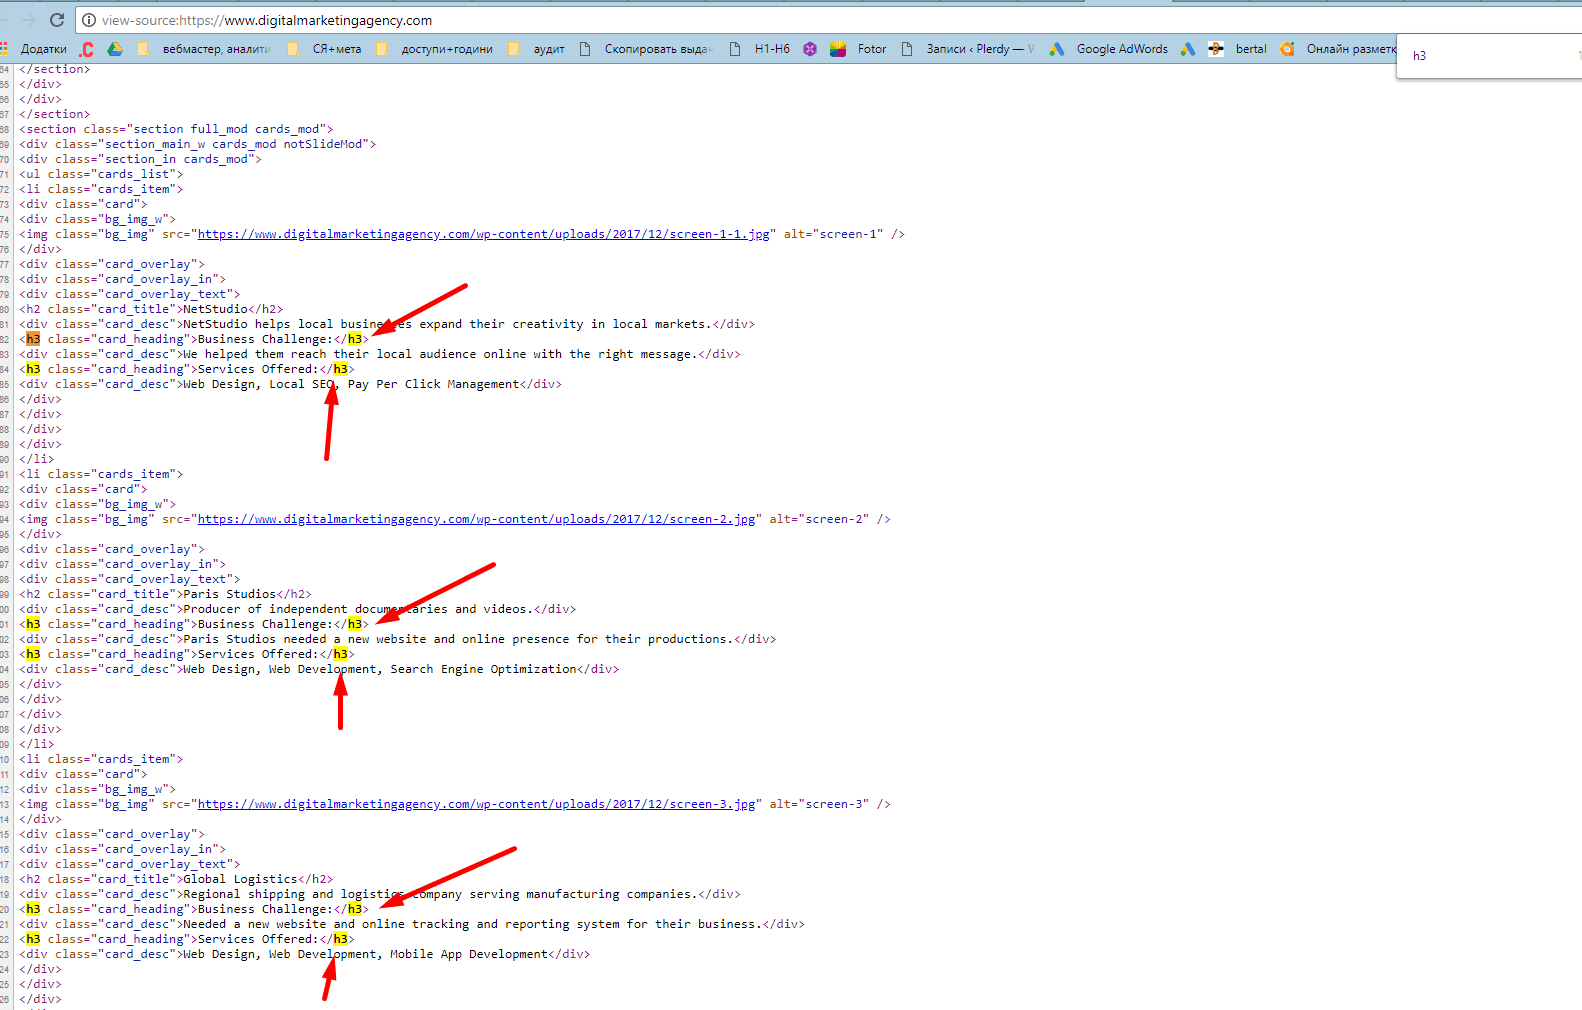Open the Додатки apps shortcut
1582x1010 pixels.
(x=34, y=49)
